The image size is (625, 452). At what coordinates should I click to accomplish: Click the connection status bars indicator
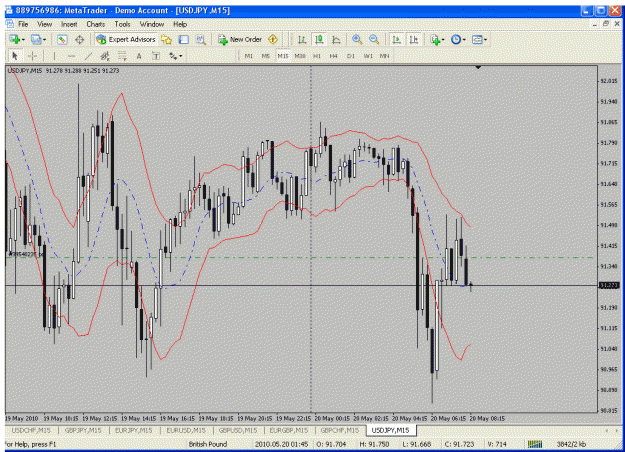pos(535,444)
